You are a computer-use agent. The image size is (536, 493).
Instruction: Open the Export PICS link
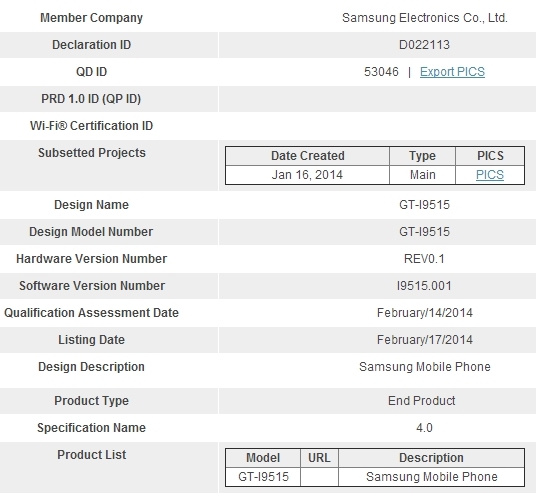(452, 72)
